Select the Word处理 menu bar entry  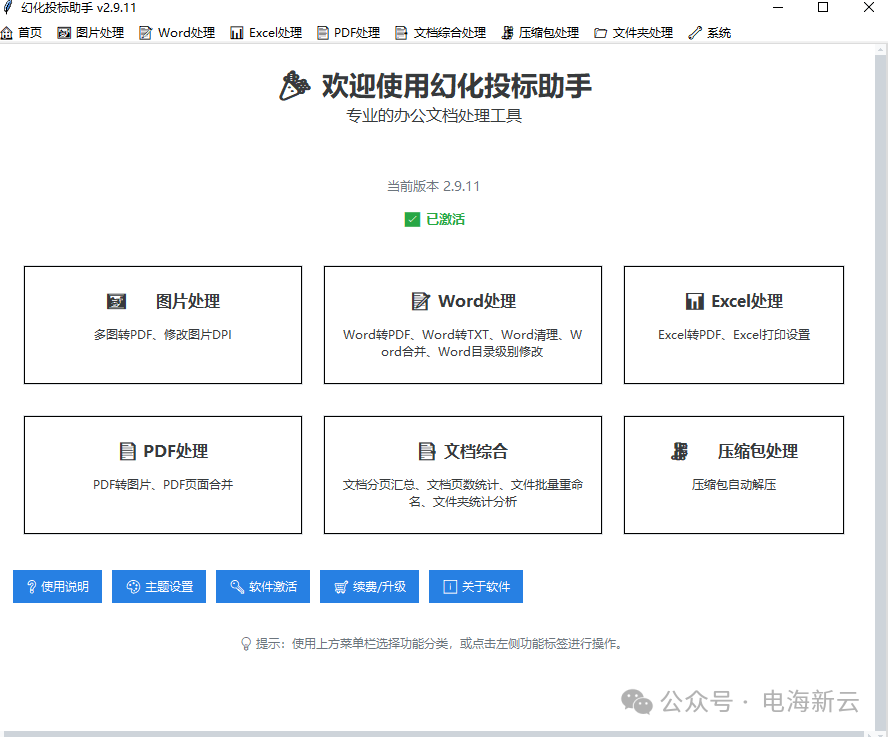[x=176, y=32]
